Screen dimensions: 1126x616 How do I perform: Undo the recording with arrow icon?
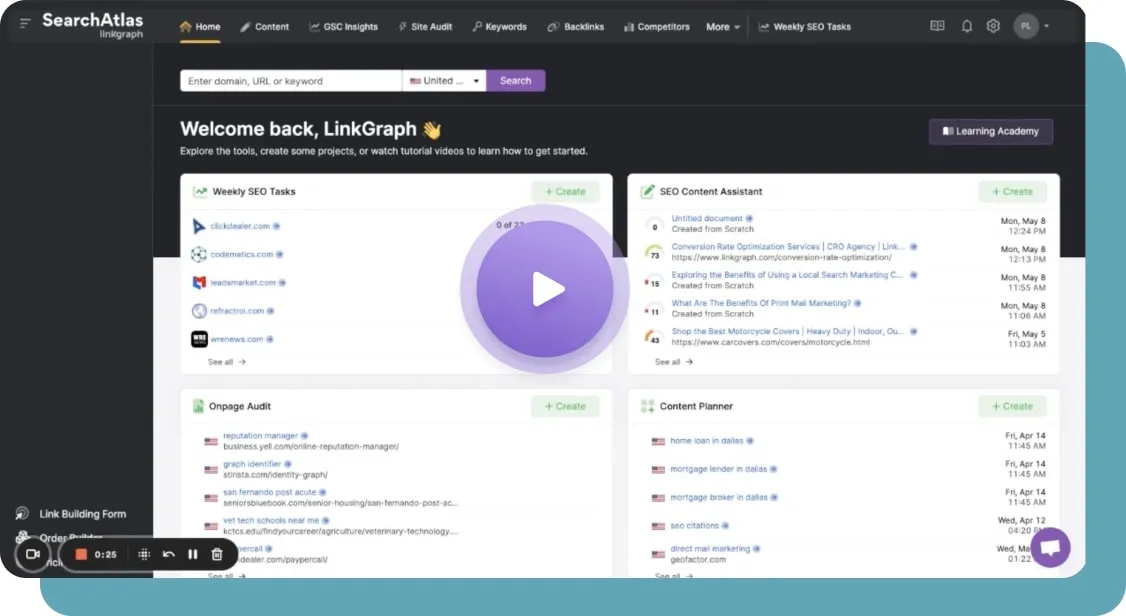tap(168, 554)
